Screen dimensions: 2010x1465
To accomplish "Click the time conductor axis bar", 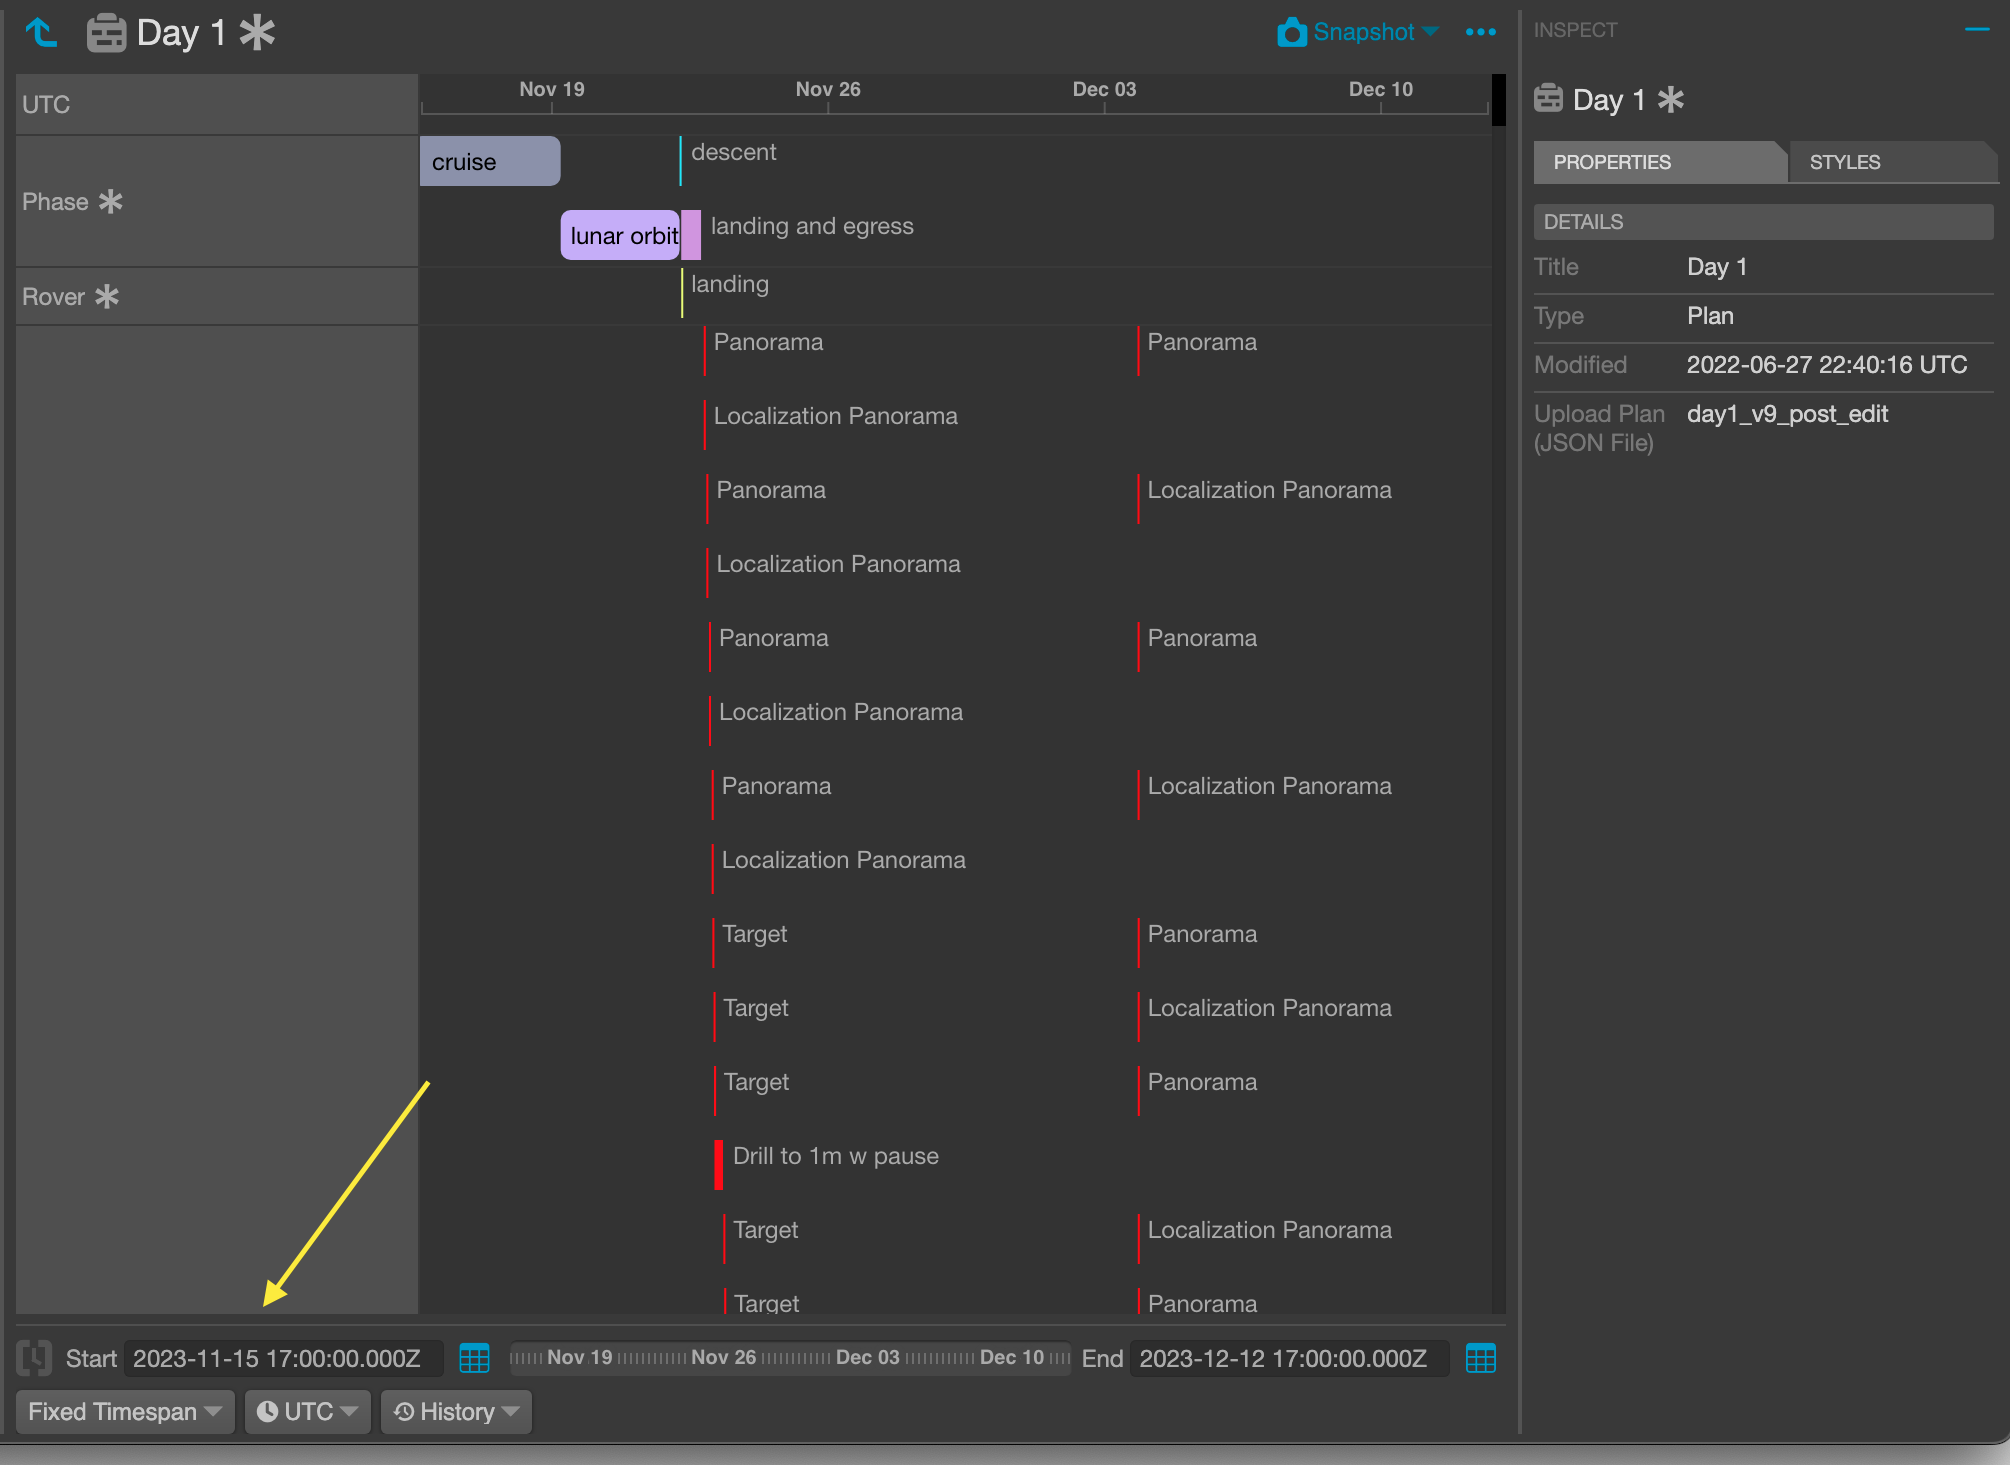I will 789,1357.
